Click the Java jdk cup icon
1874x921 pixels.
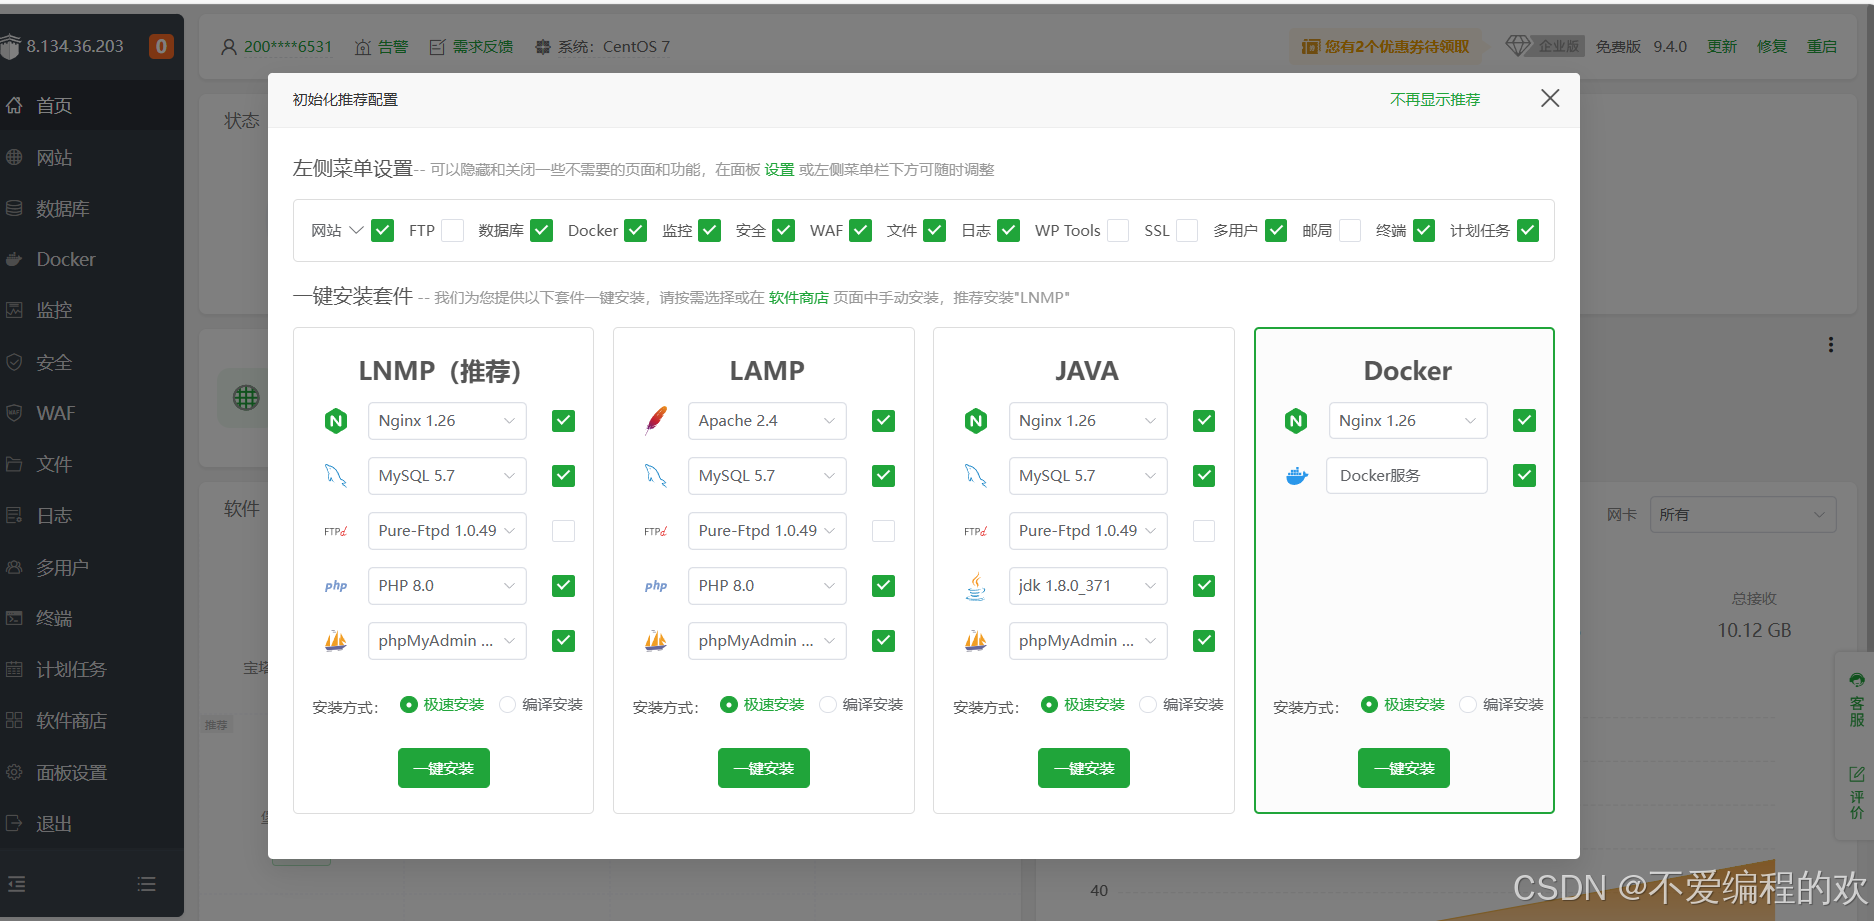coord(976,586)
